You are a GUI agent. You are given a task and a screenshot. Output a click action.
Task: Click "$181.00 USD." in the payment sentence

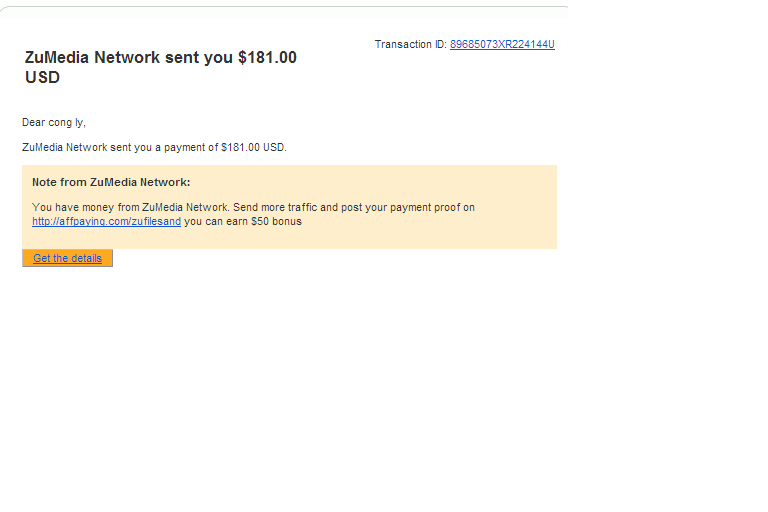(x=254, y=147)
